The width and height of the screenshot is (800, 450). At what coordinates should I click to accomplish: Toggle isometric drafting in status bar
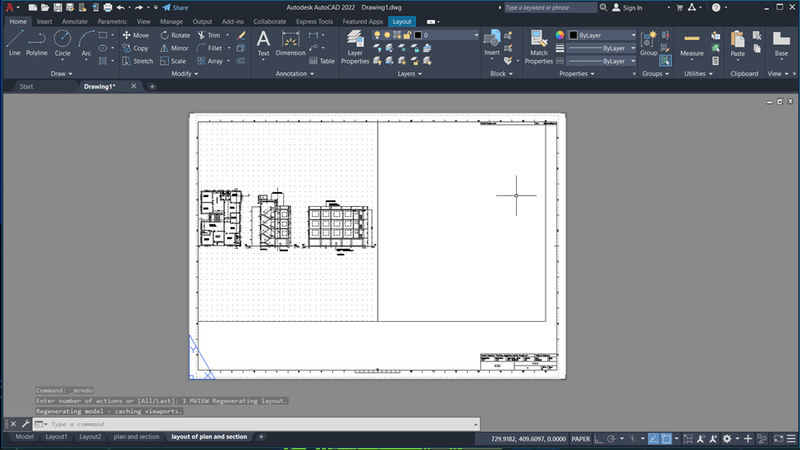[632, 439]
